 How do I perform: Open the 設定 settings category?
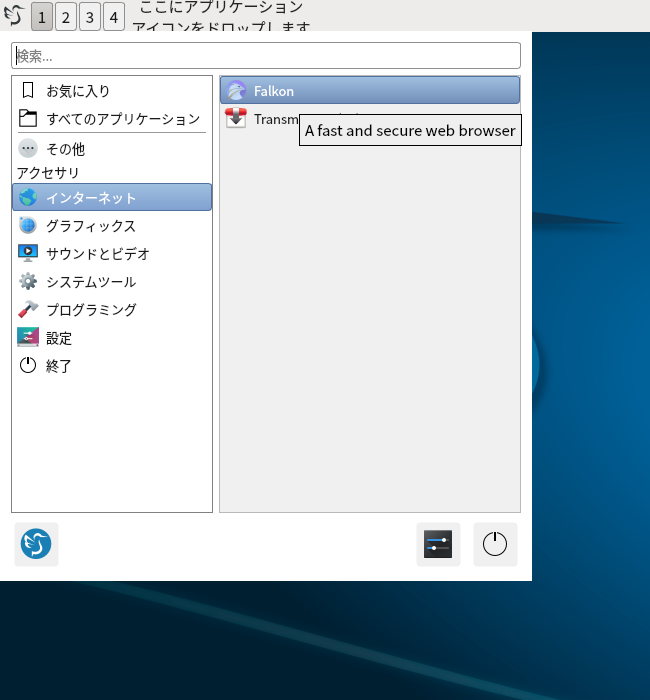click(112, 338)
